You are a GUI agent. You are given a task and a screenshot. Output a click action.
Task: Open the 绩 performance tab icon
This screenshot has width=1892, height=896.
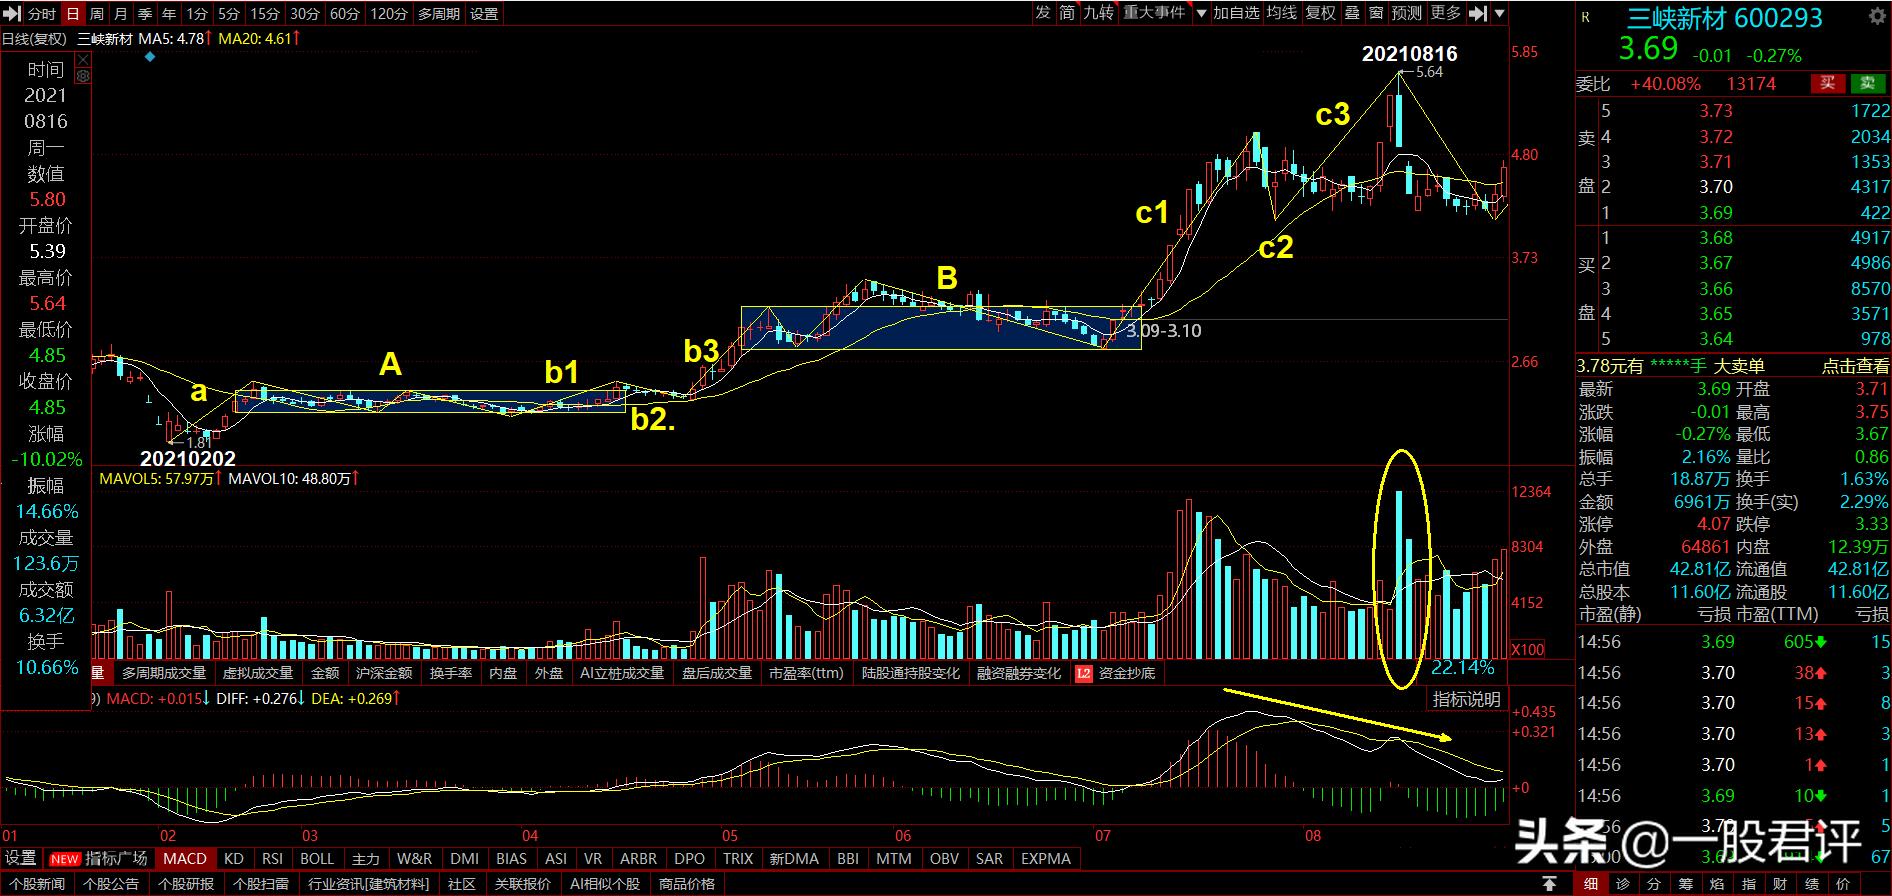coord(1811,884)
